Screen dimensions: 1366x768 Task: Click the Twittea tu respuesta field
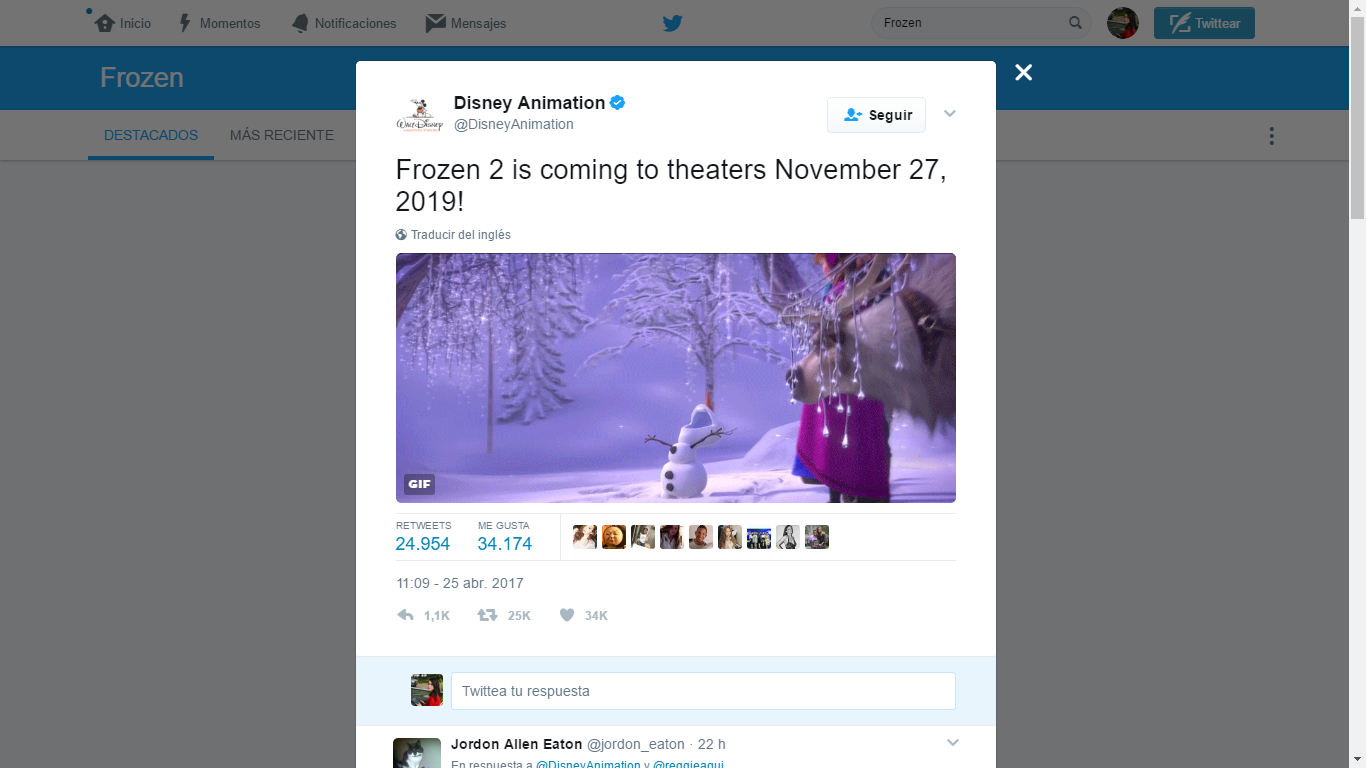[x=703, y=691]
